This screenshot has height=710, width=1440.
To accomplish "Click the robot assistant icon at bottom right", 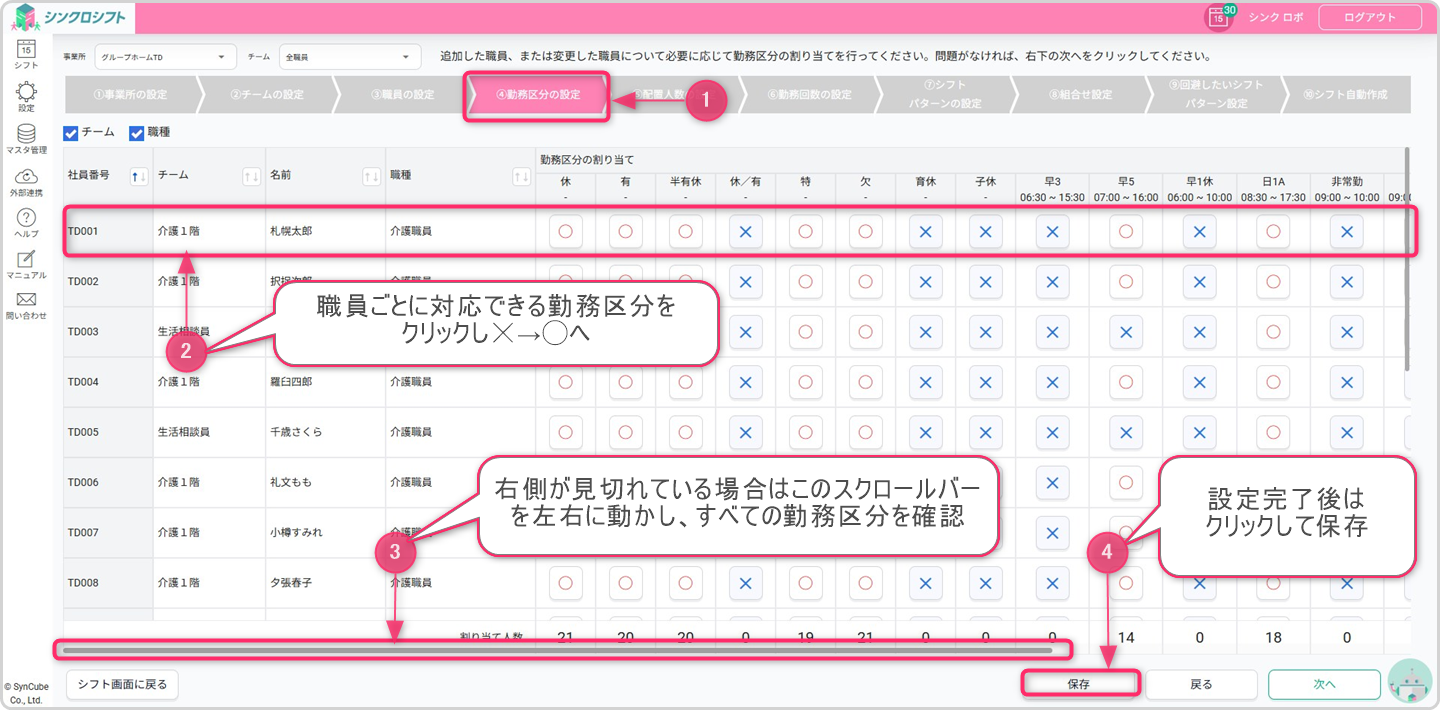I will [x=1410, y=683].
